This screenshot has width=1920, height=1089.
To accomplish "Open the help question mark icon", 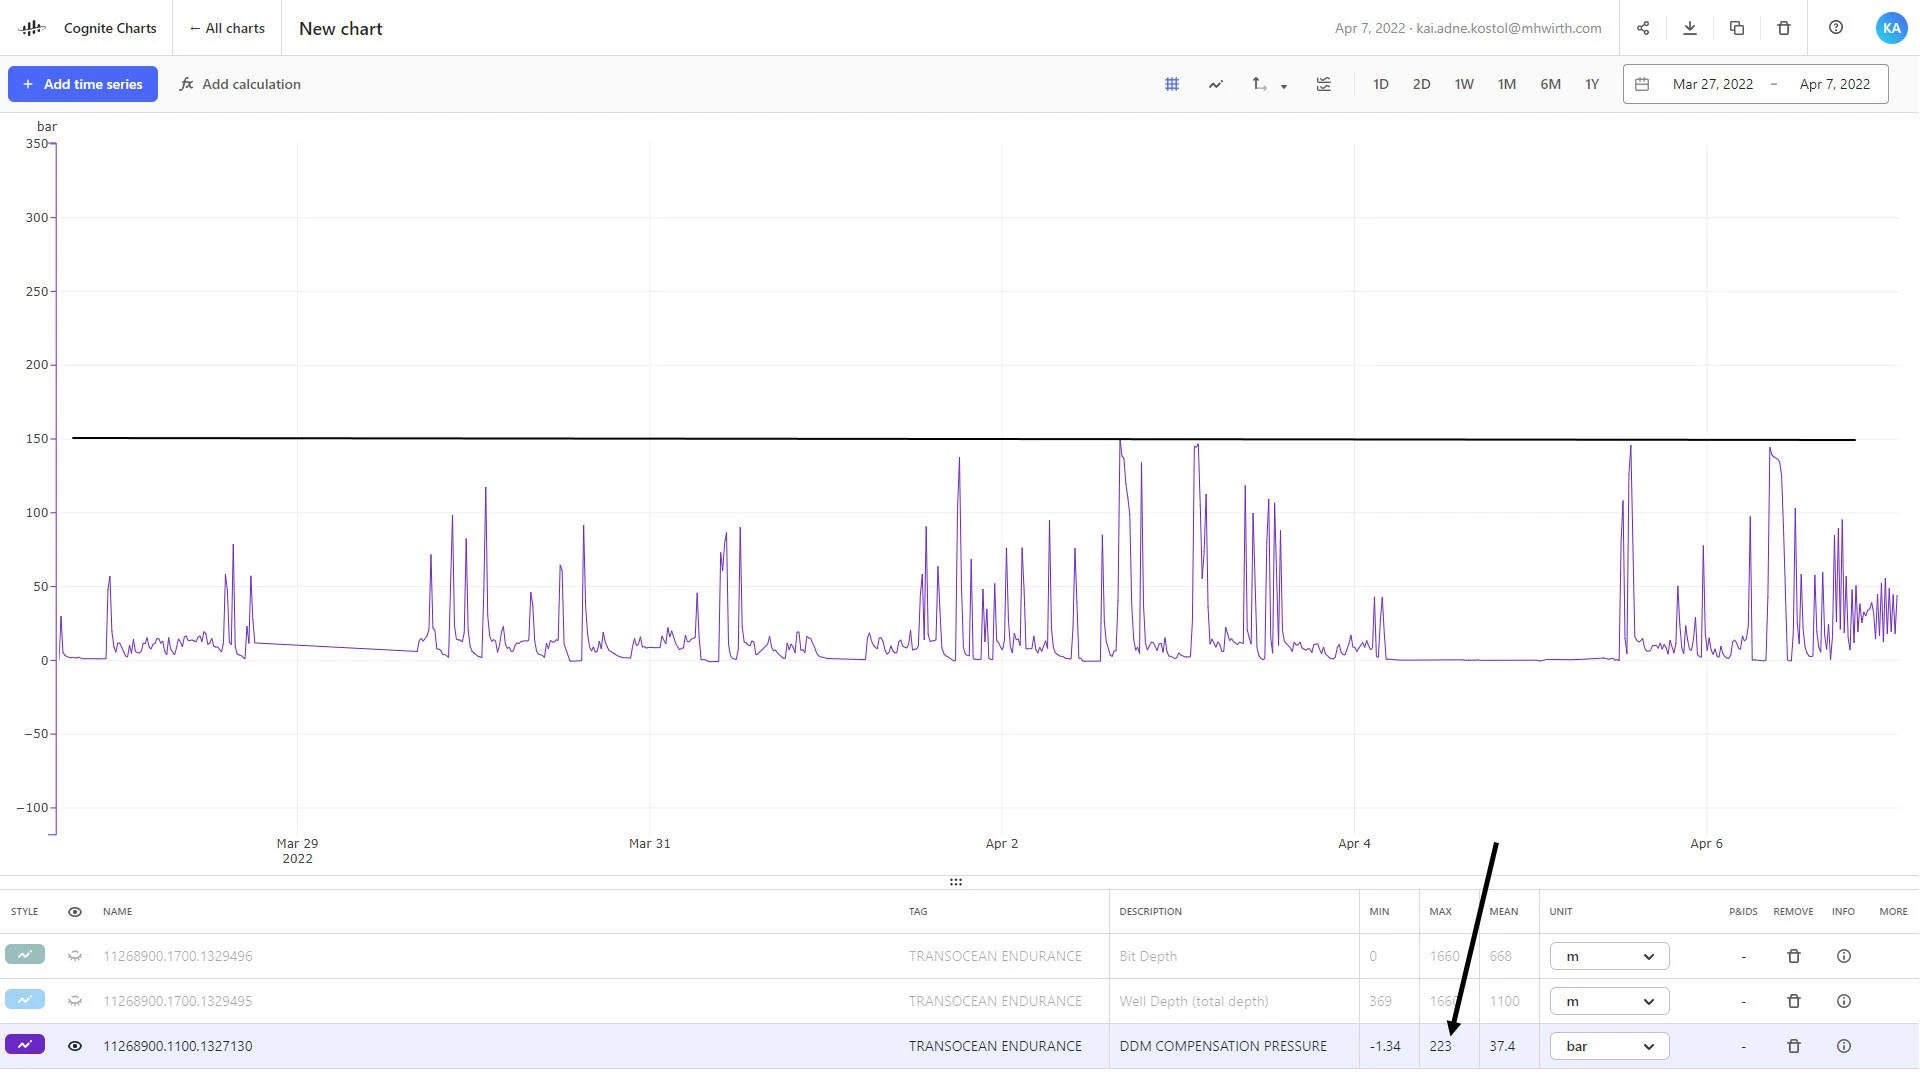I will pyautogui.click(x=1836, y=28).
